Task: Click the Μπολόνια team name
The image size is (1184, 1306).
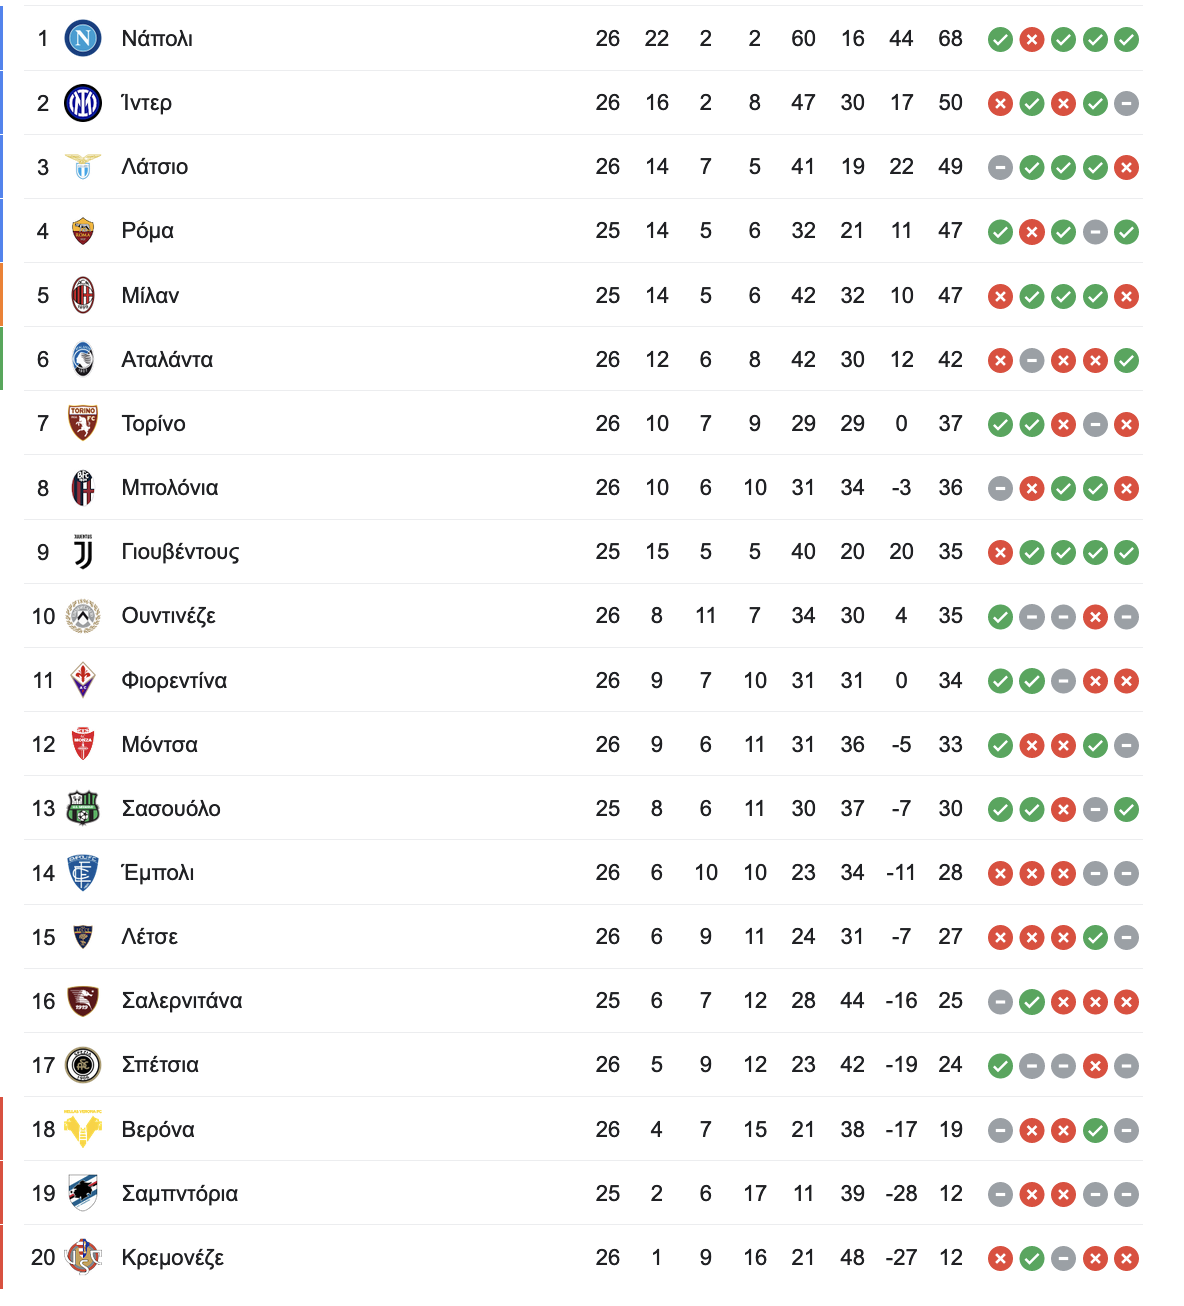Action: point(170,487)
